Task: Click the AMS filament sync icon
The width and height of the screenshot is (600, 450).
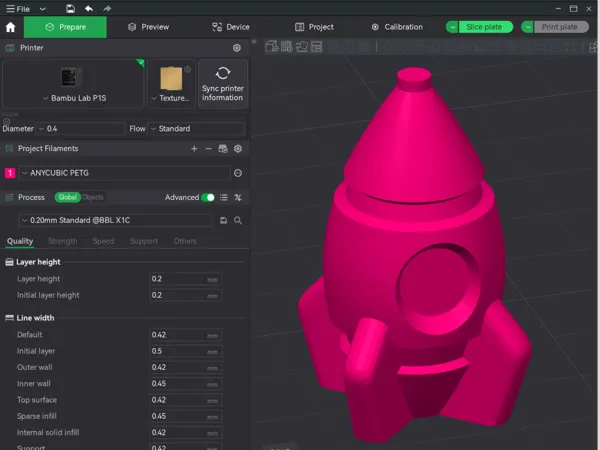Action: [x=223, y=149]
